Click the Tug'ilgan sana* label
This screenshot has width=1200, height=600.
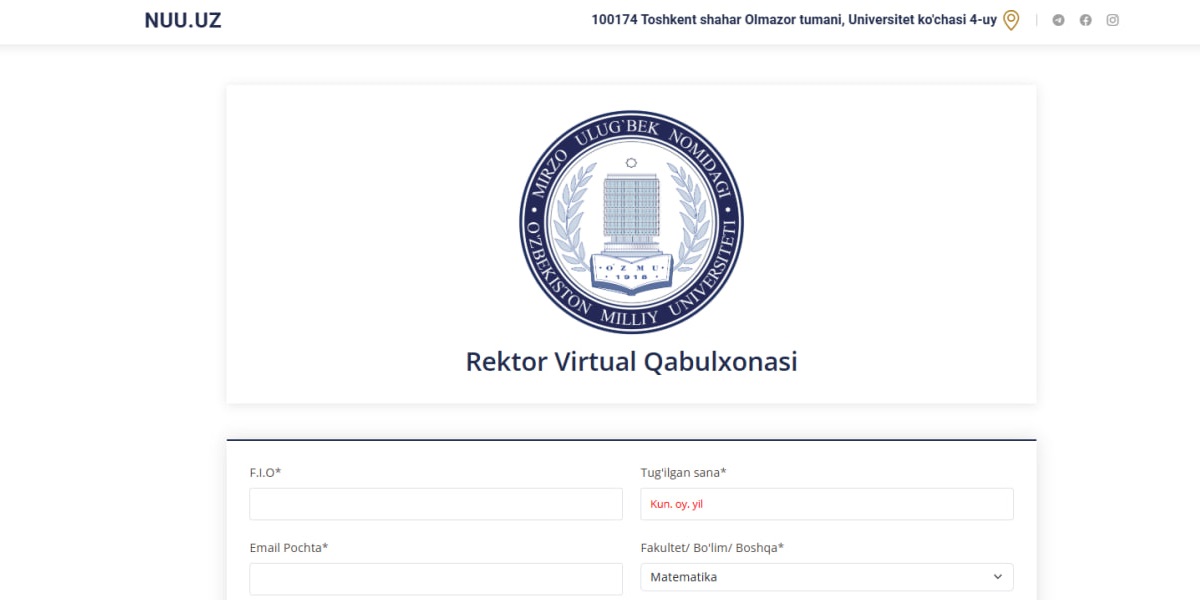683,472
